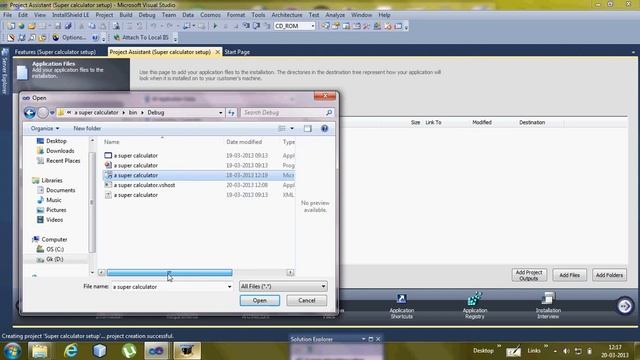Open the Build menu
This screenshot has height=360, width=640.
pyautogui.click(x=126, y=15)
